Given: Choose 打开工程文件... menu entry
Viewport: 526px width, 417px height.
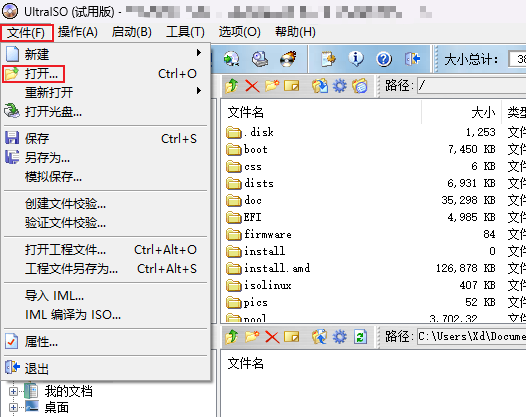Looking at the screenshot, I should tap(106, 250).
